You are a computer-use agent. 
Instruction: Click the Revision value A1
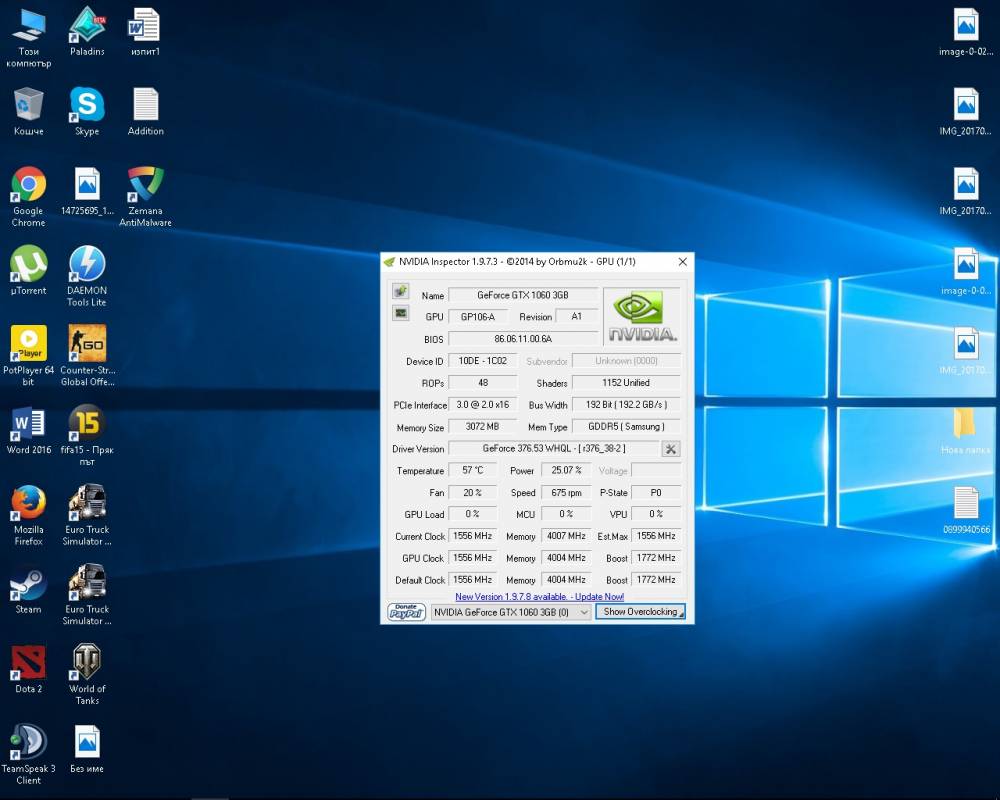[x=577, y=316]
